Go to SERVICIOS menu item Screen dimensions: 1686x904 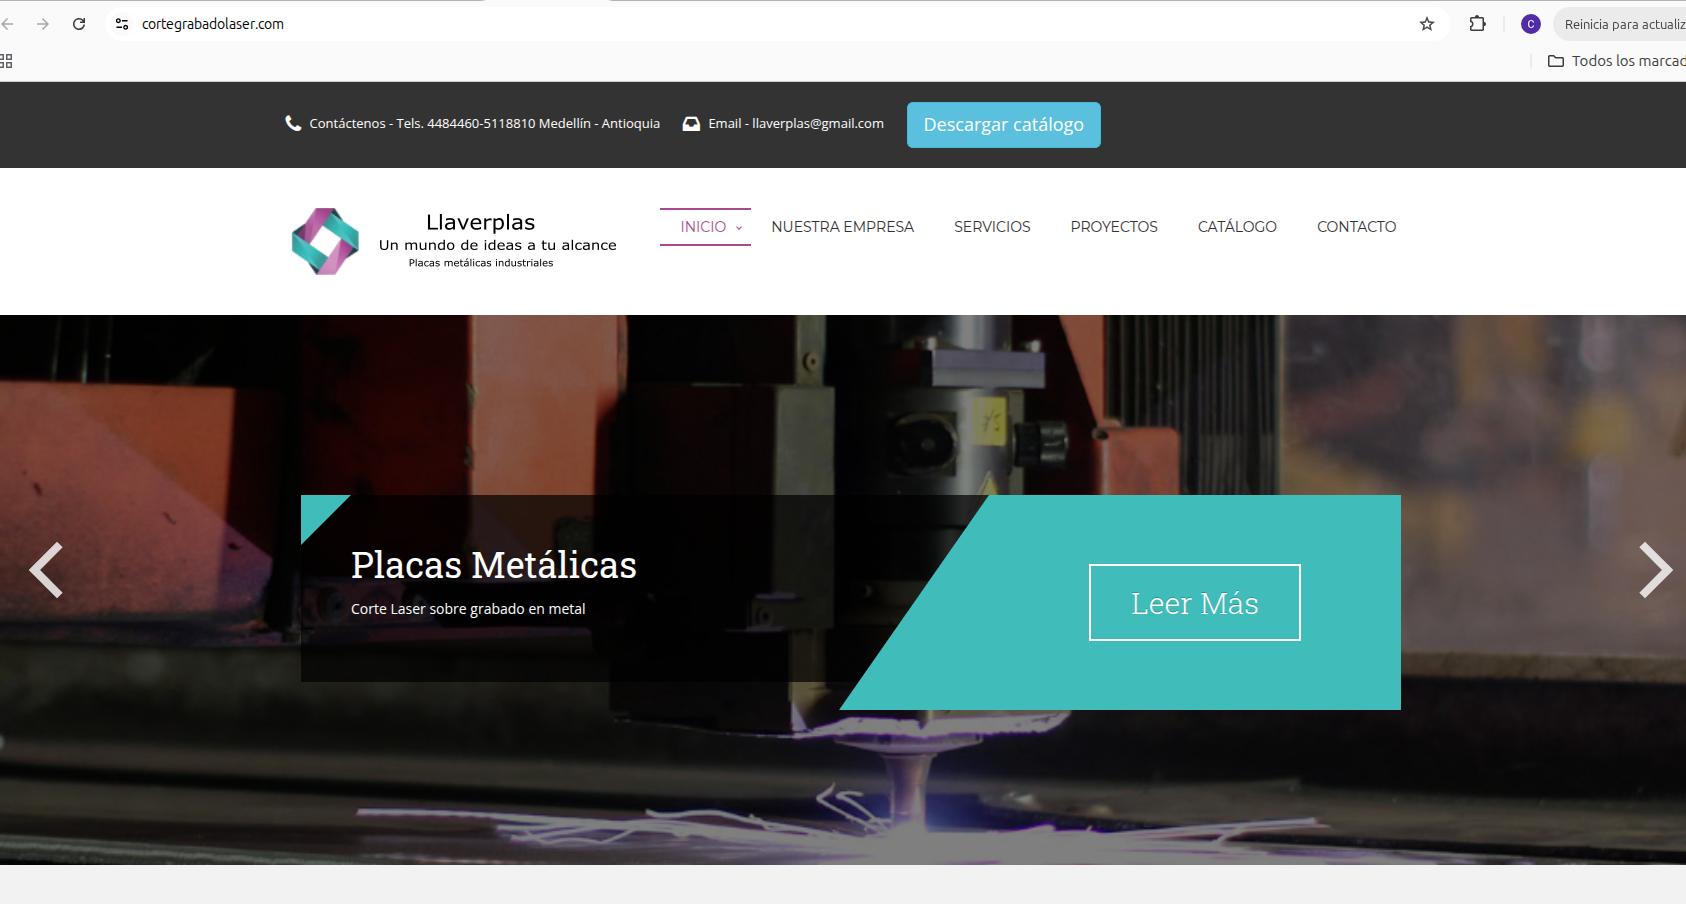point(992,227)
